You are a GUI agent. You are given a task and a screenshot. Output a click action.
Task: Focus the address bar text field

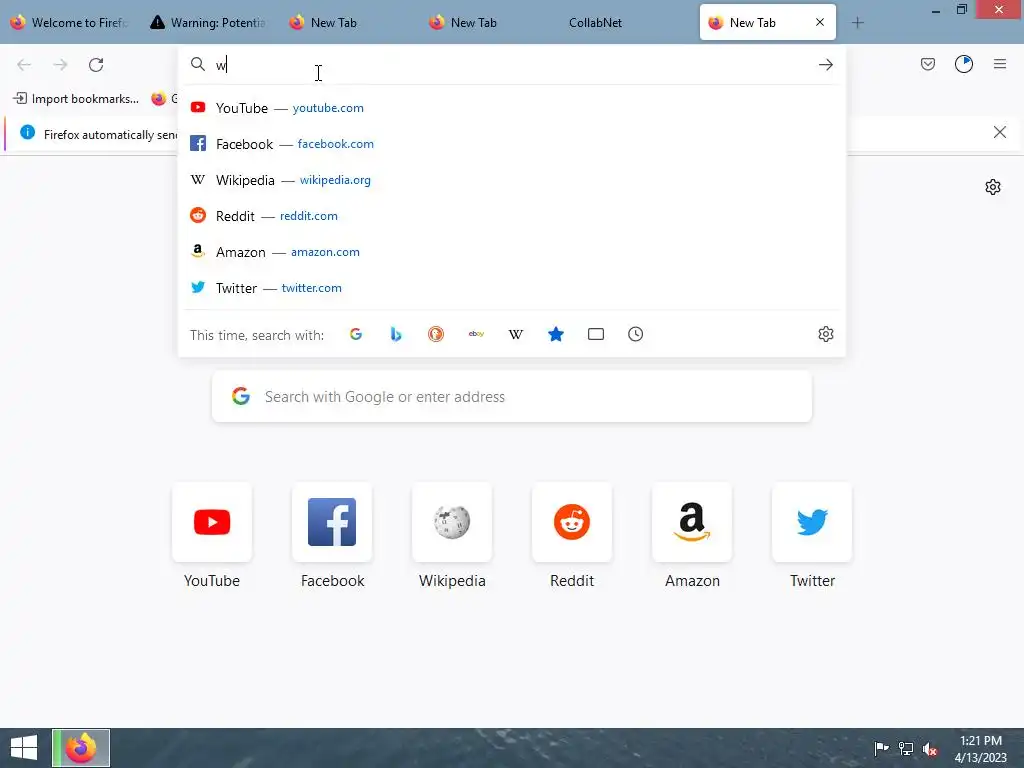(511, 65)
